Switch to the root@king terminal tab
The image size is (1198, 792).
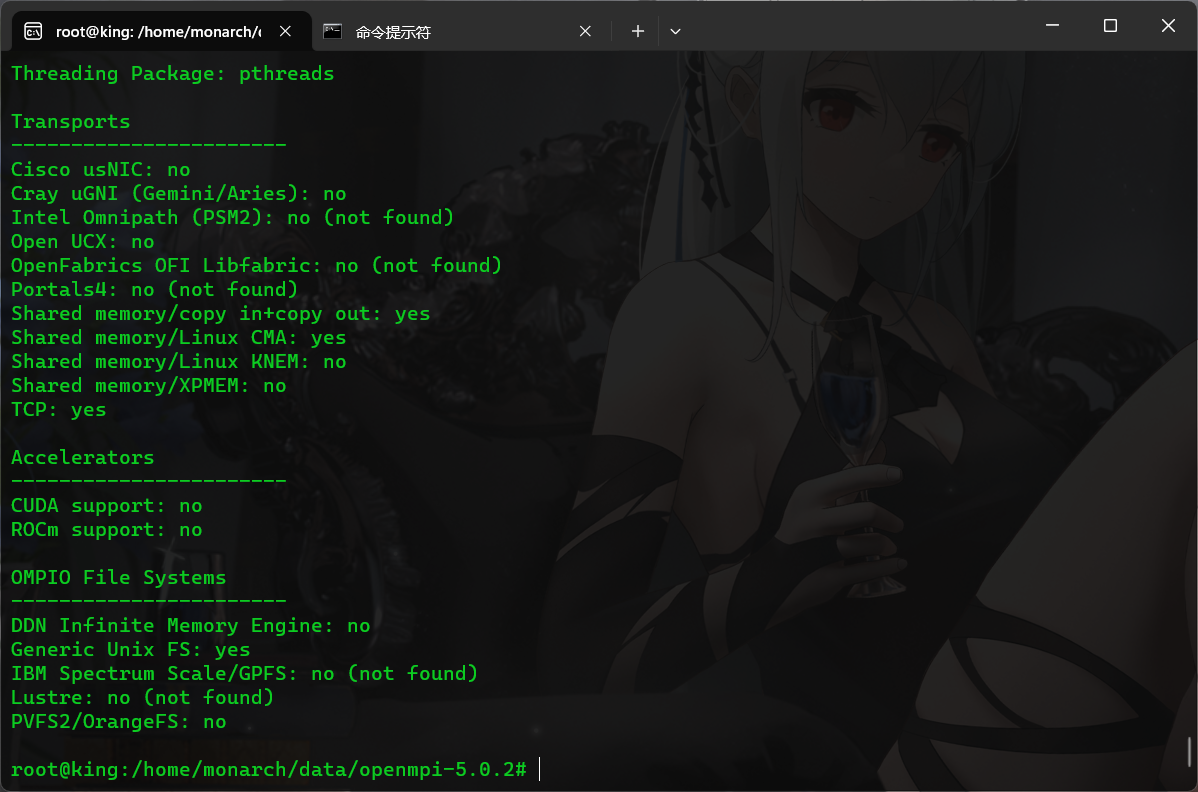160,31
